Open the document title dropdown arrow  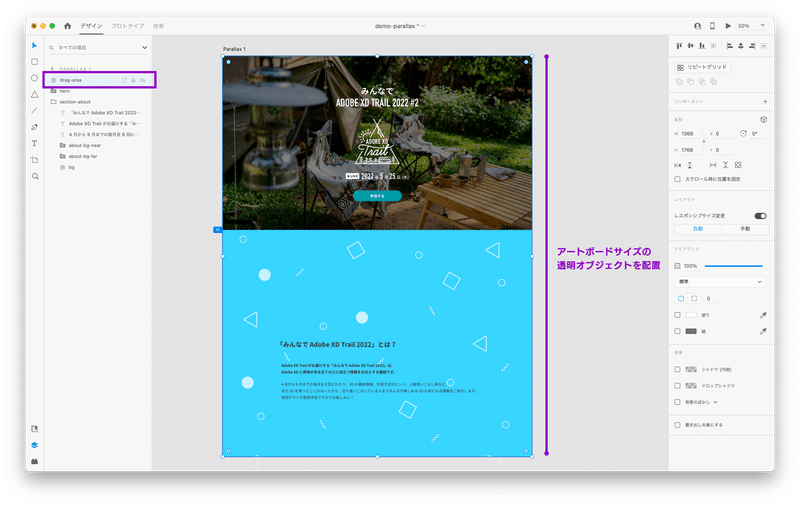coord(423,26)
